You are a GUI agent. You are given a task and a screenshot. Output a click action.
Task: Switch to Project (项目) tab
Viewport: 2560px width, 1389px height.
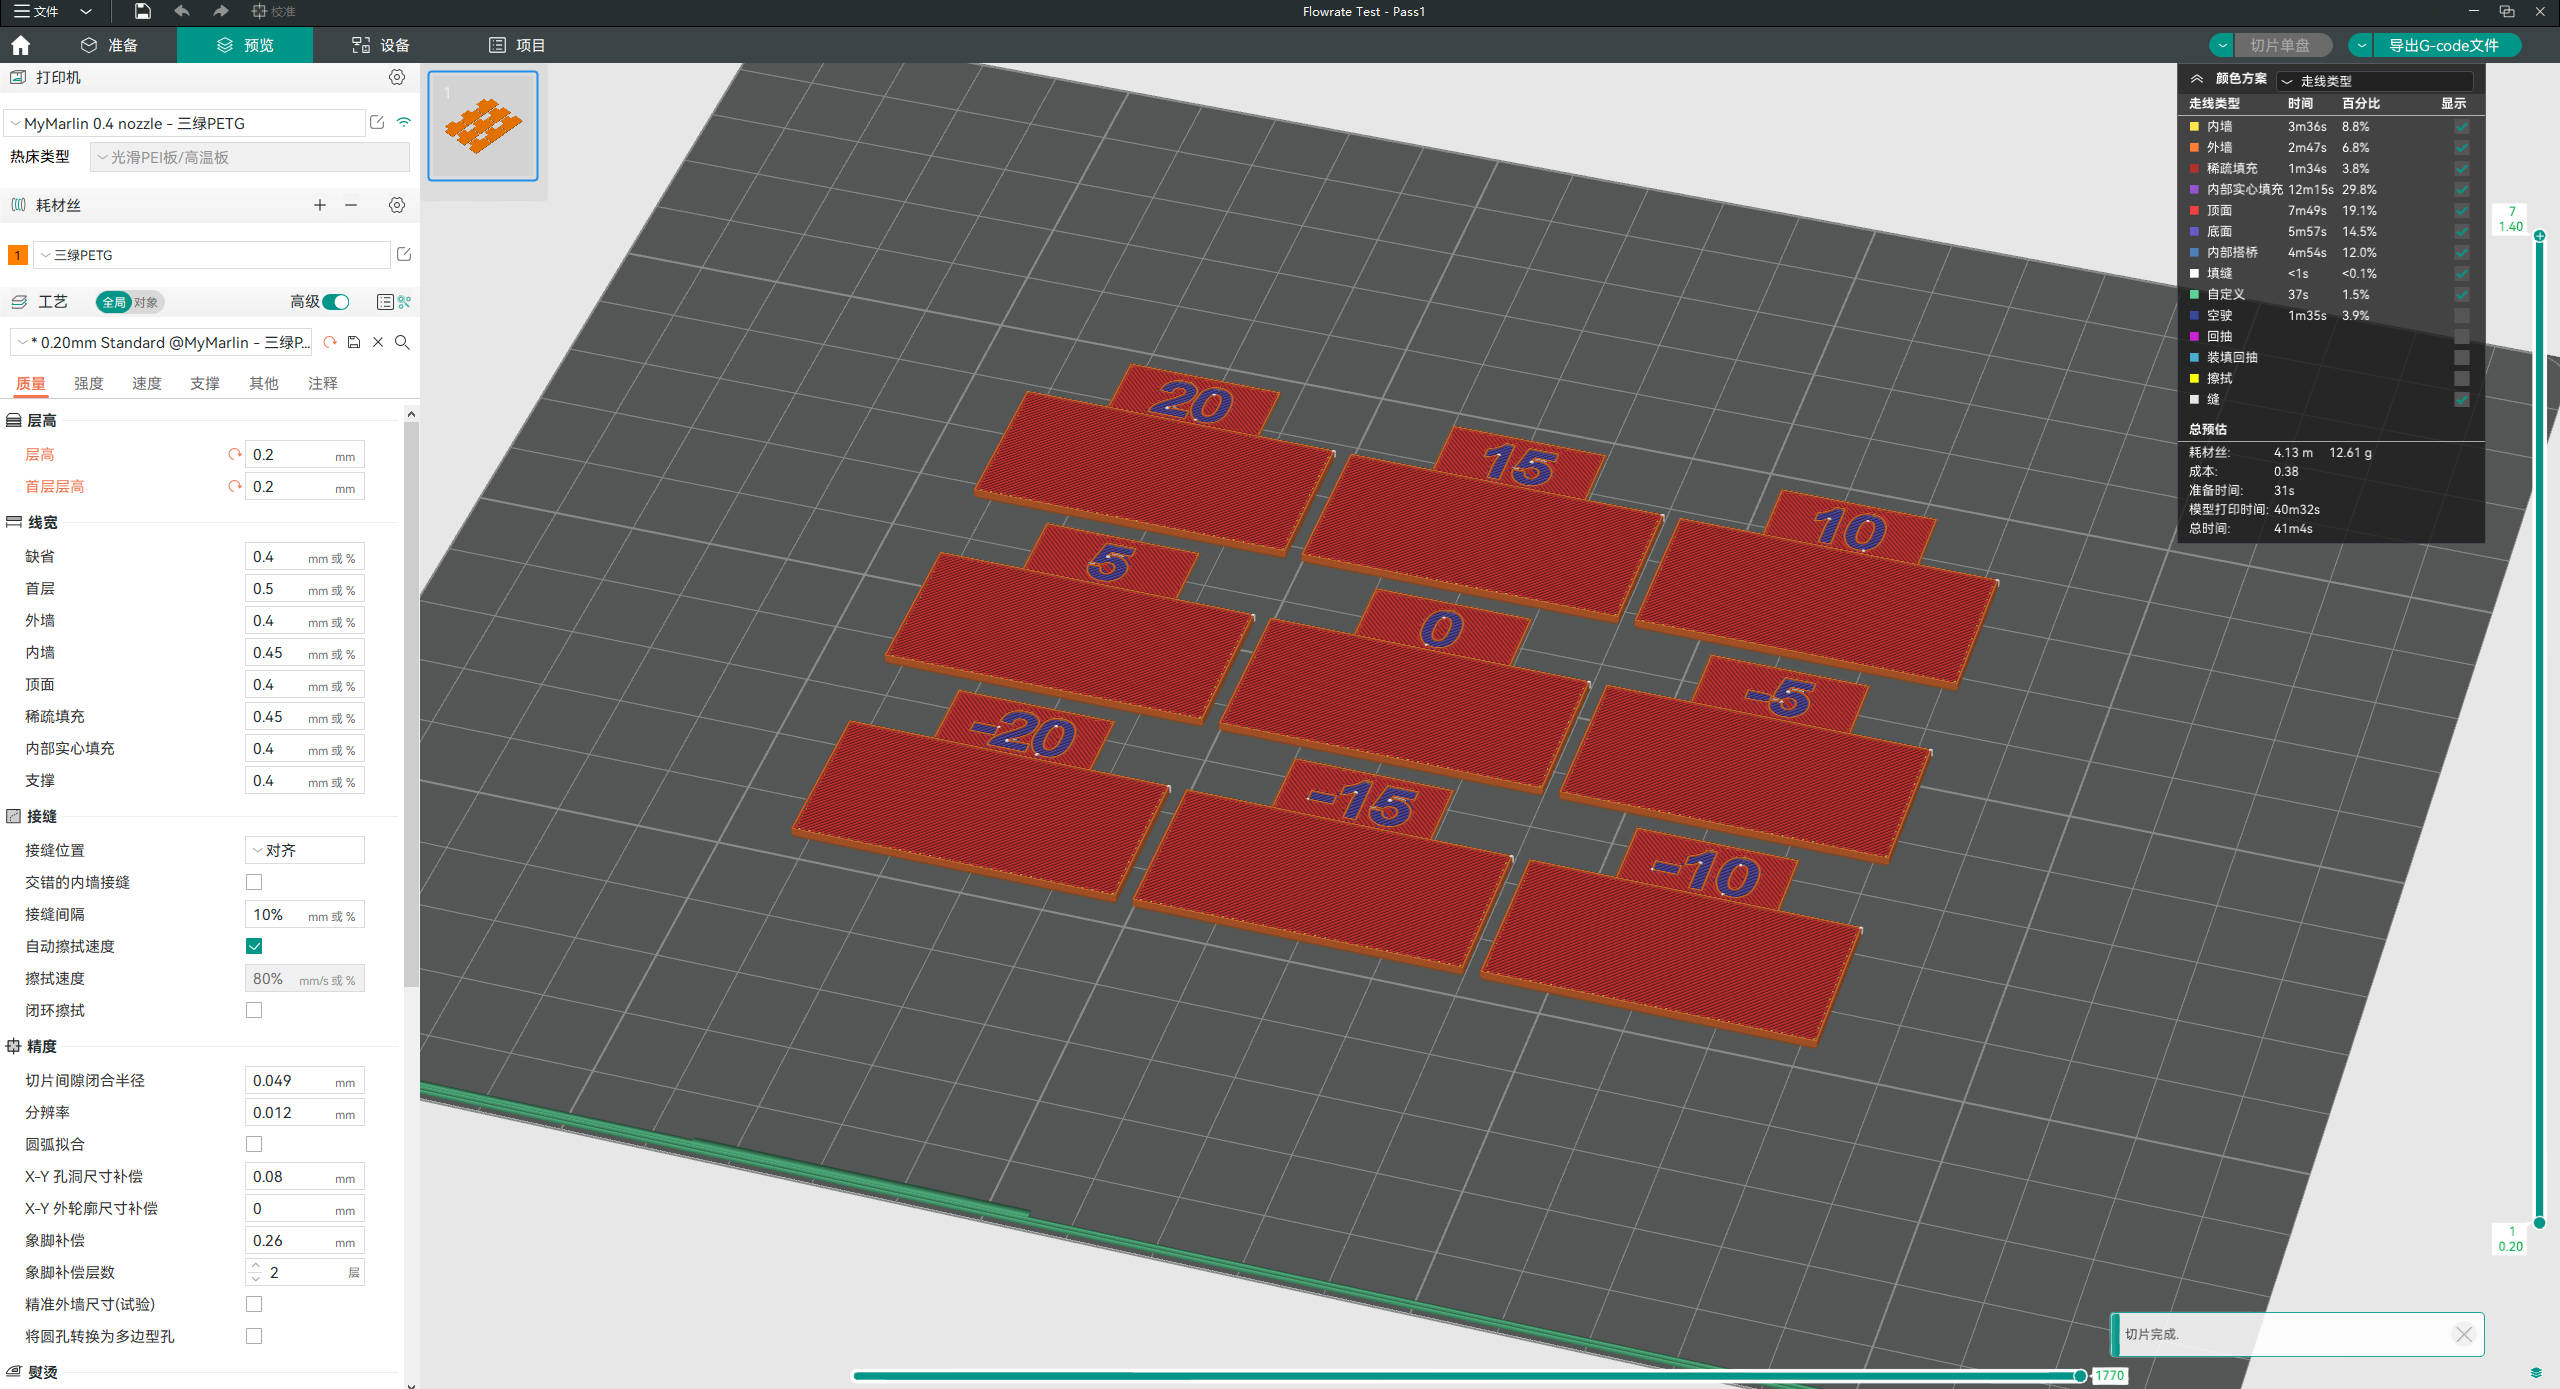point(517,45)
